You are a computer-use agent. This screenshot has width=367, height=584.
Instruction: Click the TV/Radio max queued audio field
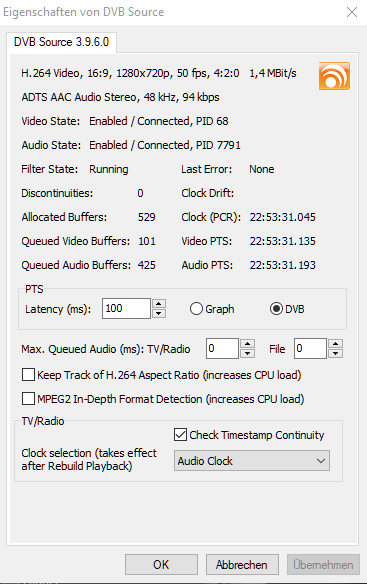[x=222, y=349]
